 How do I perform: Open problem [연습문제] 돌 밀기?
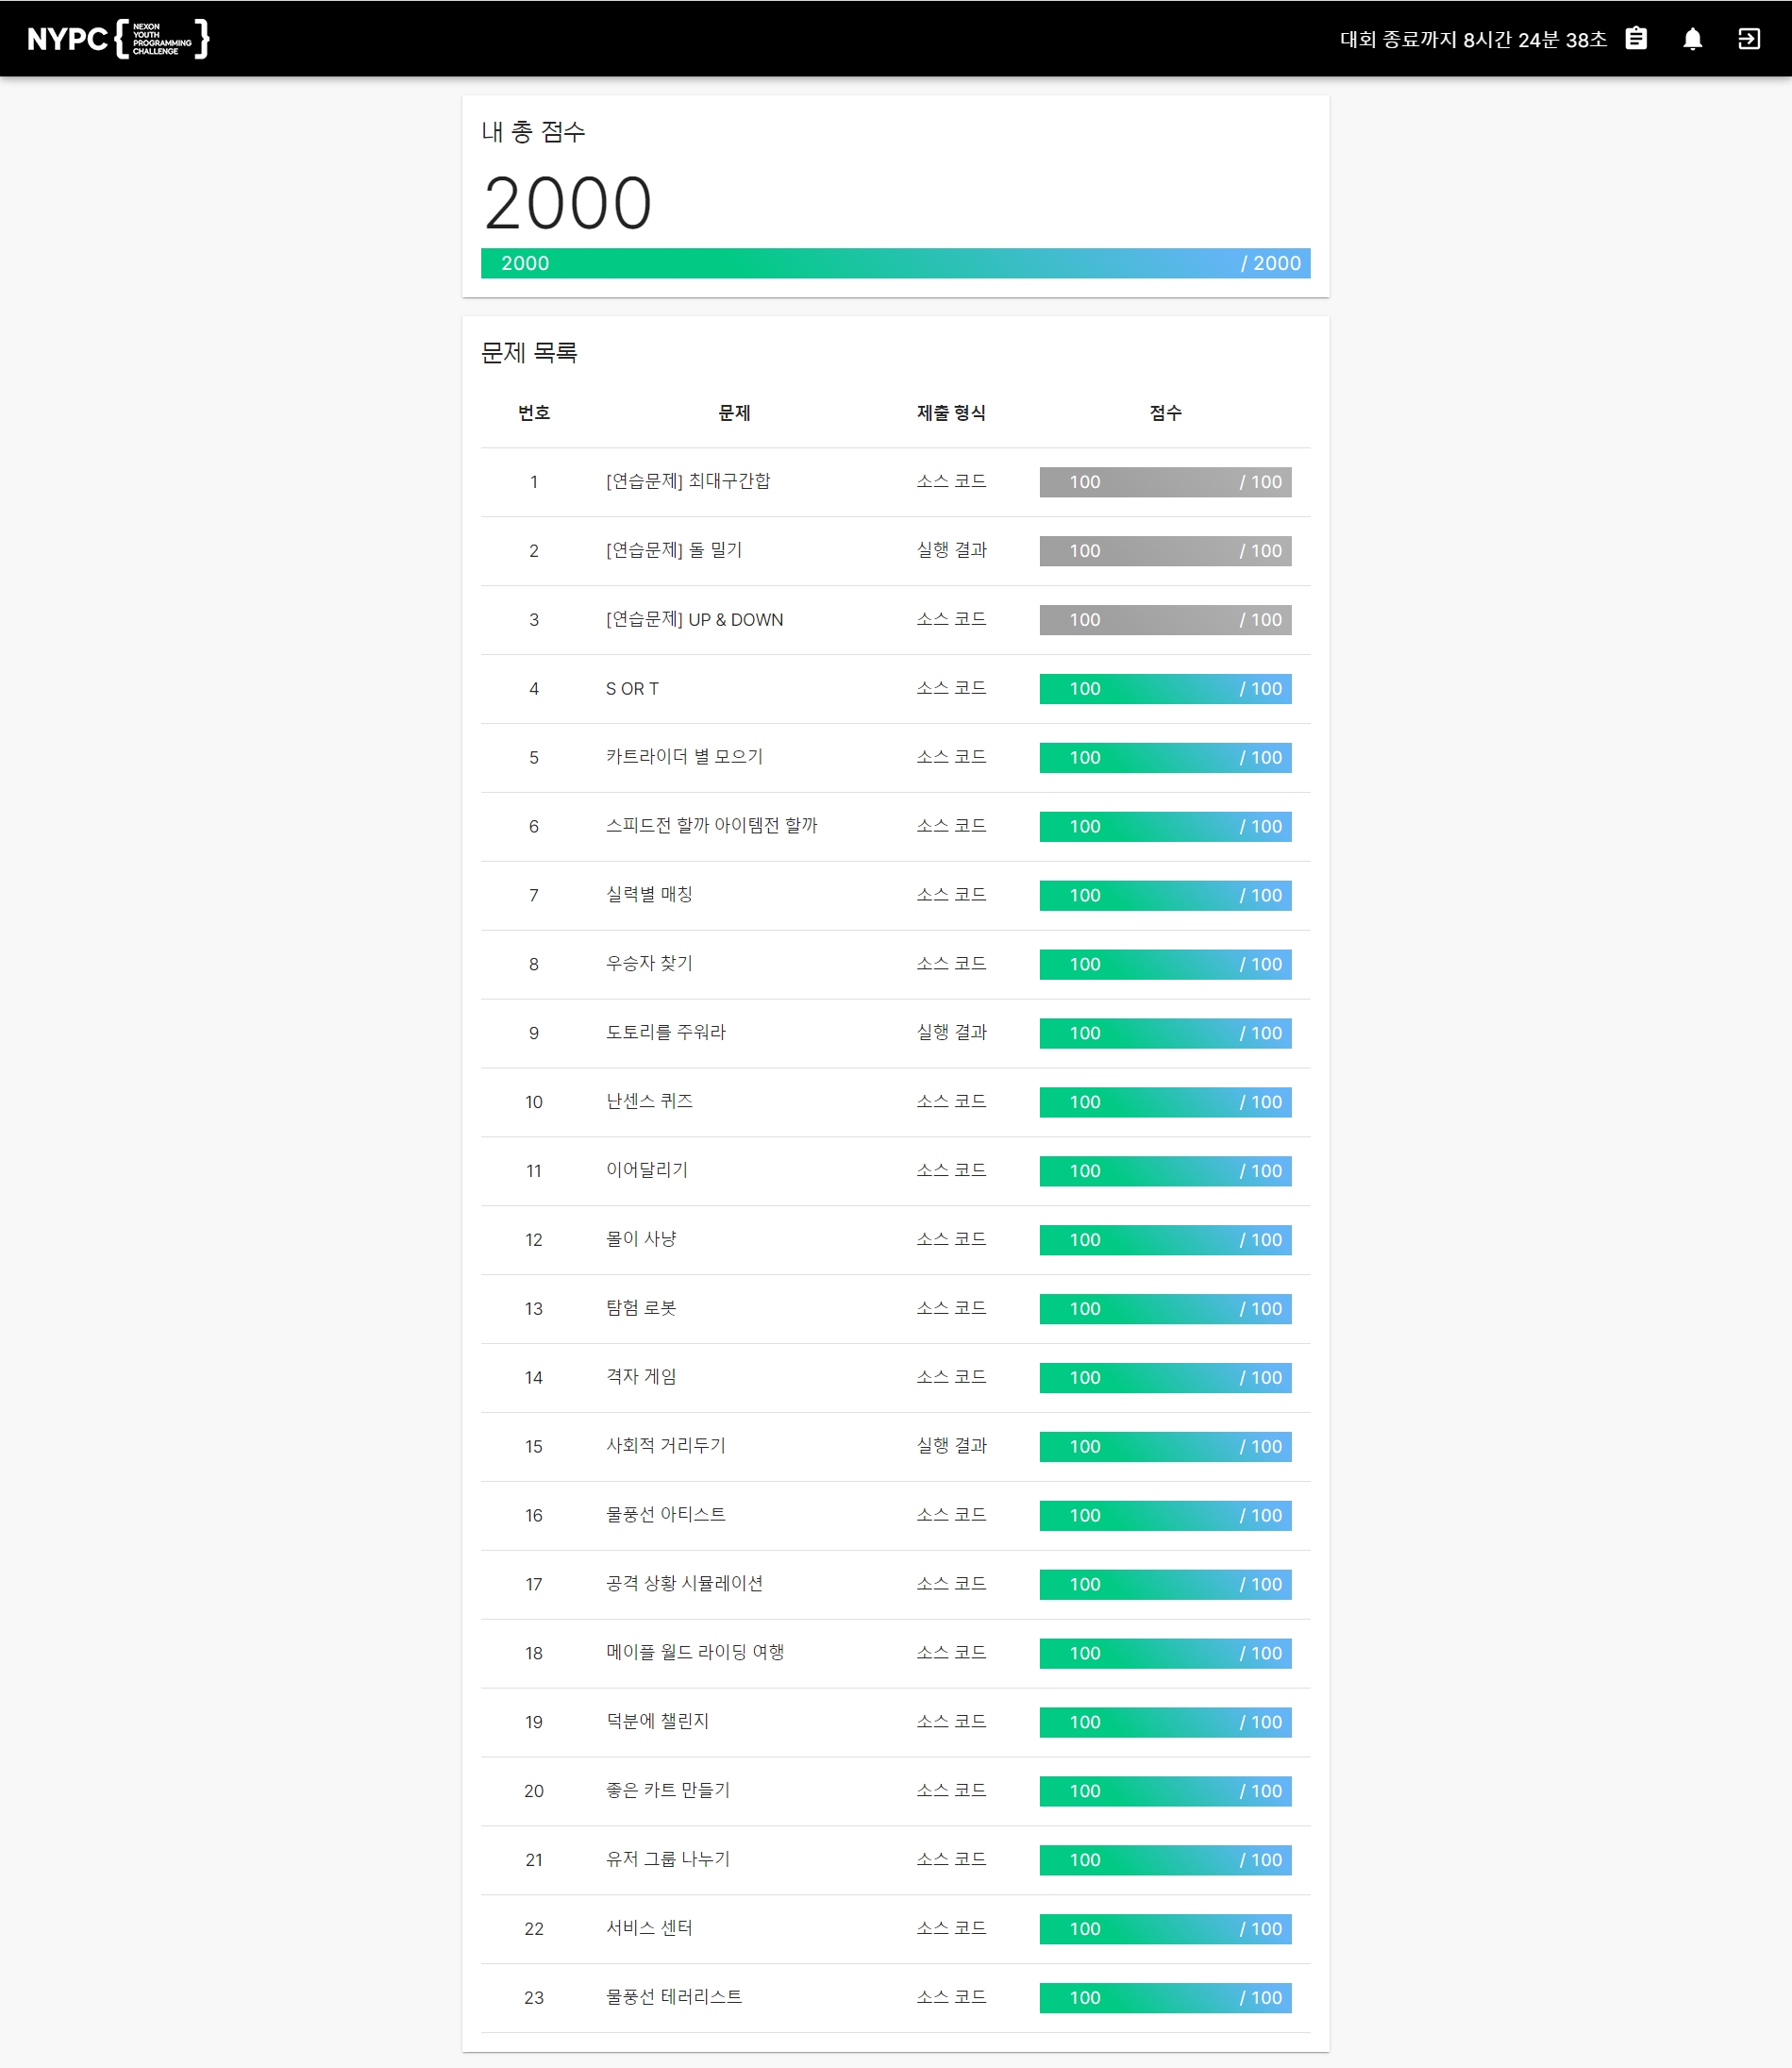coord(674,550)
